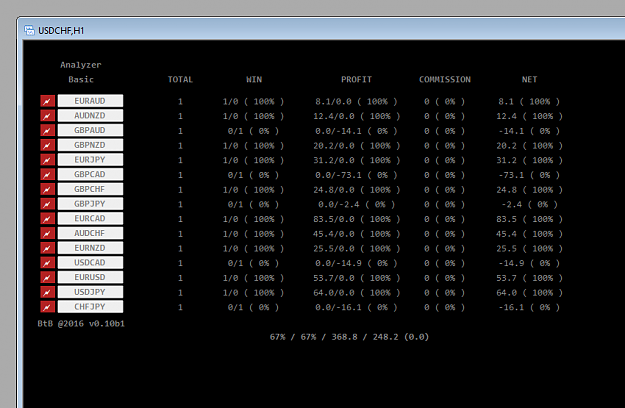
Task: Click the EURAUD net value 8.1
Action: pyautogui.click(x=506, y=102)
